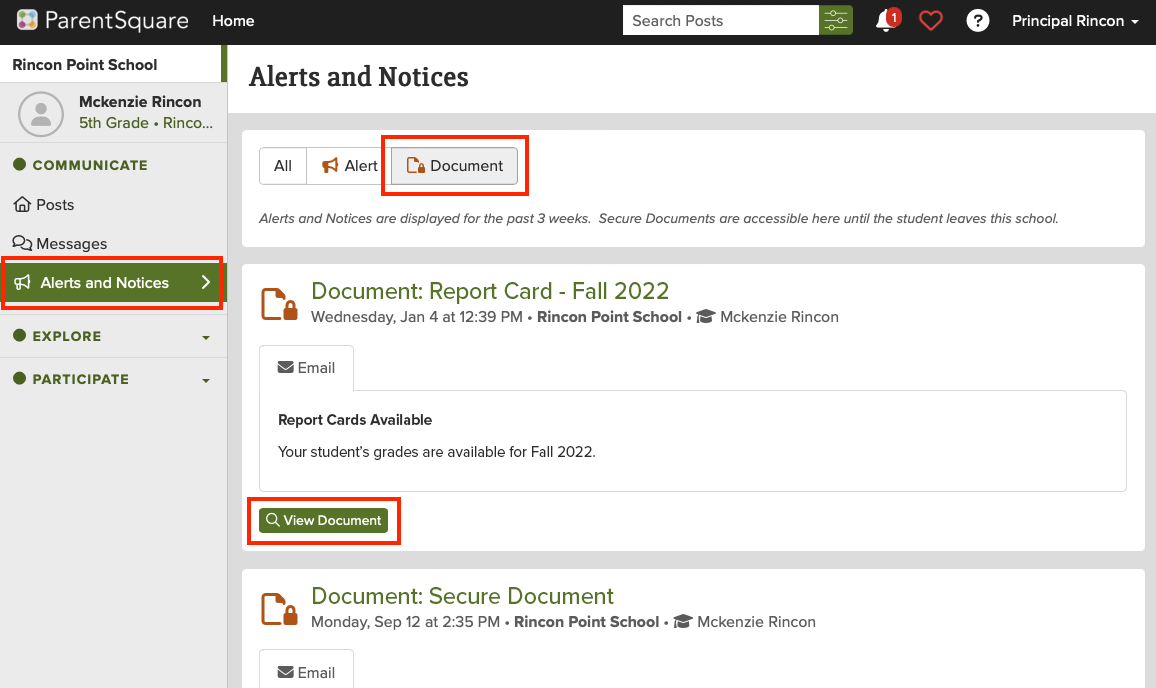Click Mckenzie Rincon's profile avatar icon
This screenshot has height=688, width=1156.
41,114
